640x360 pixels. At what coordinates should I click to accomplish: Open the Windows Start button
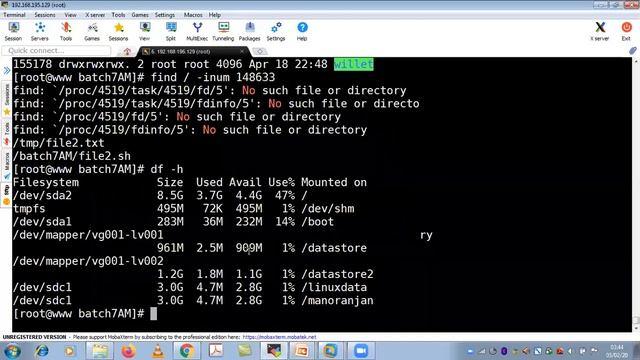coord(12,351)
